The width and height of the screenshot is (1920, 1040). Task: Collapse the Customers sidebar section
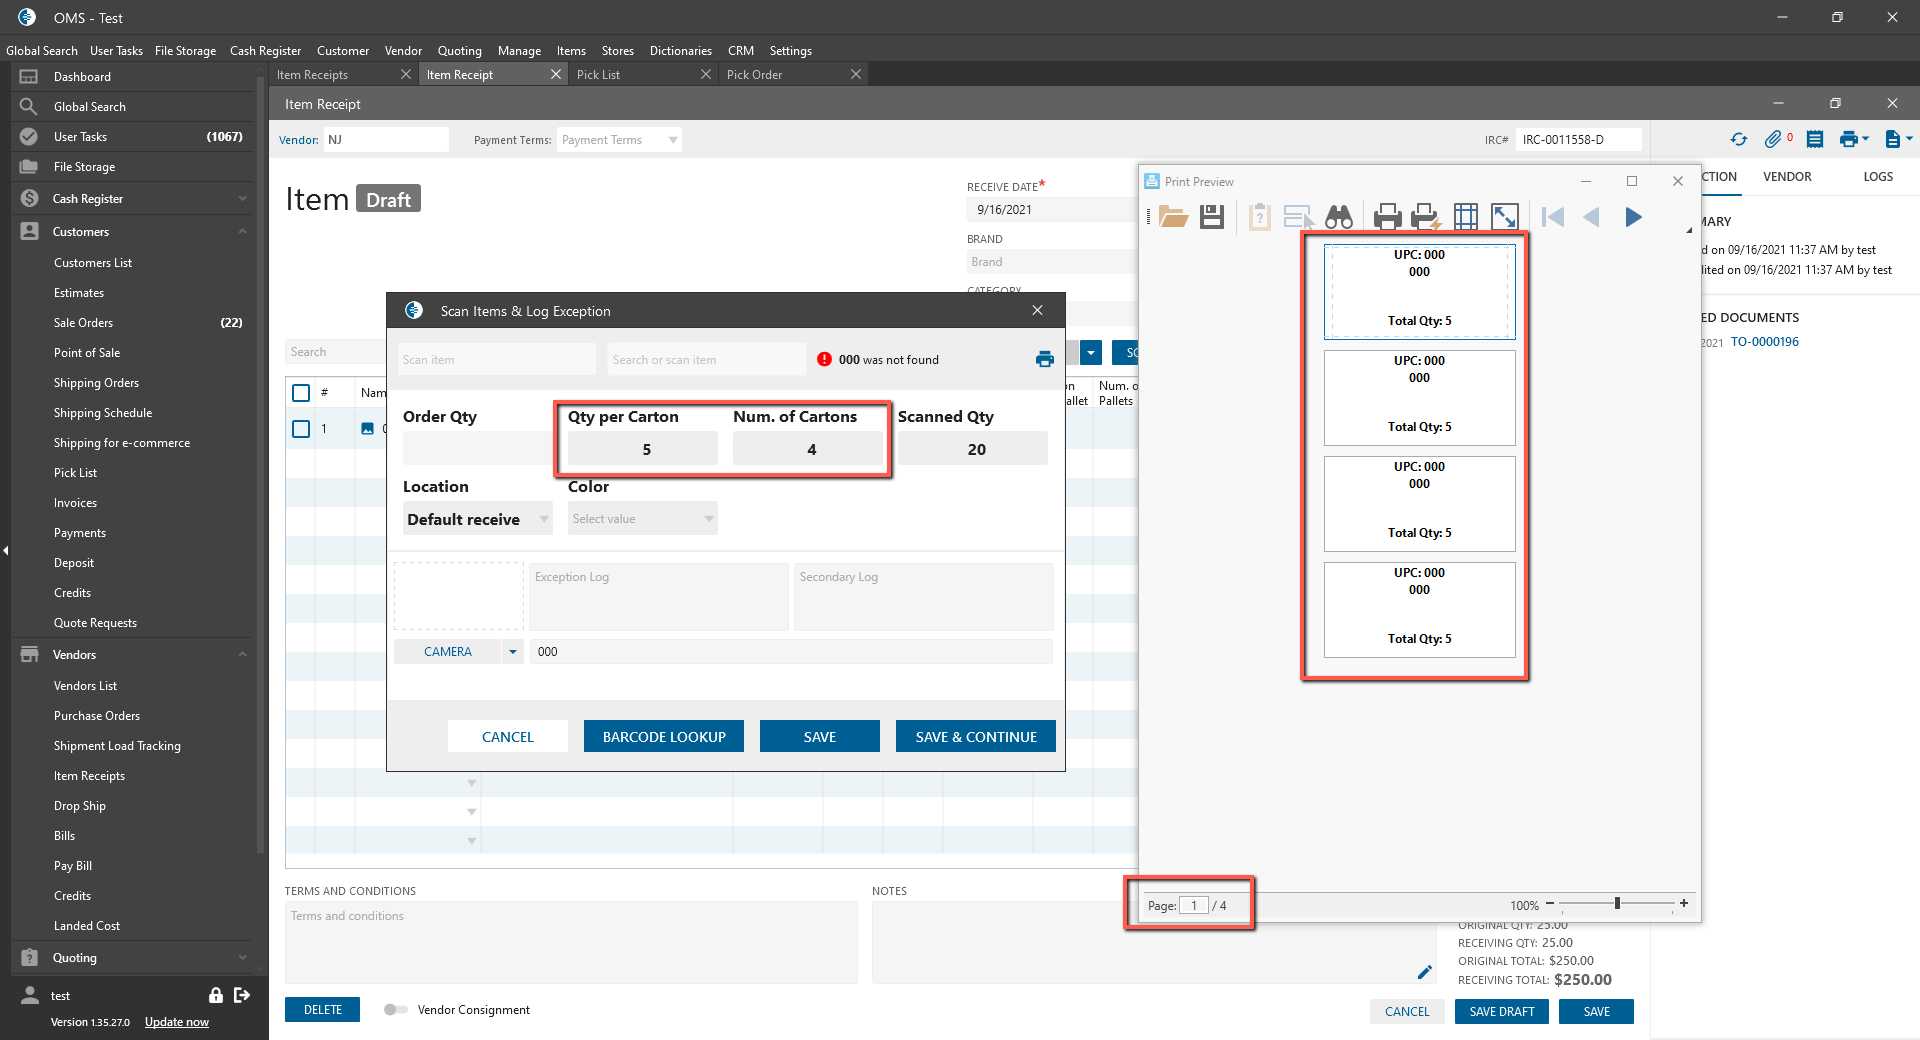click(242, 232)
